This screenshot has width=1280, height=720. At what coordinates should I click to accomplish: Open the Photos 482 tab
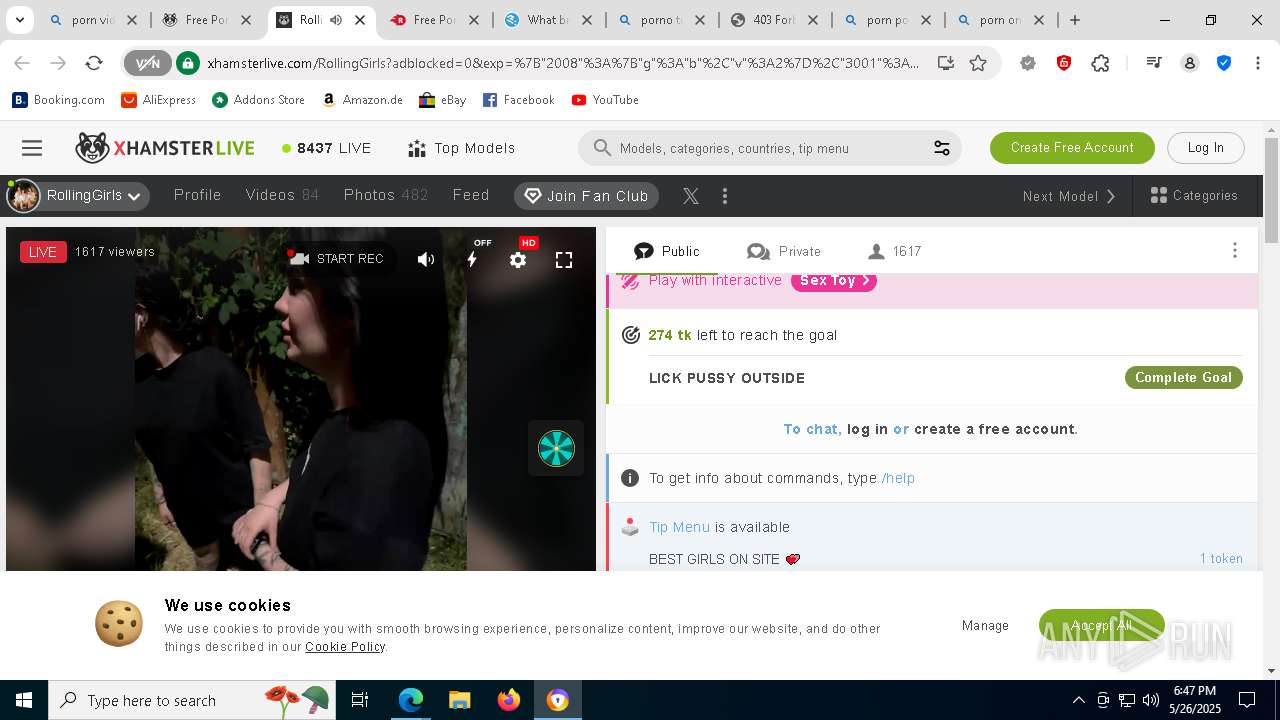[x=386, y=195]
